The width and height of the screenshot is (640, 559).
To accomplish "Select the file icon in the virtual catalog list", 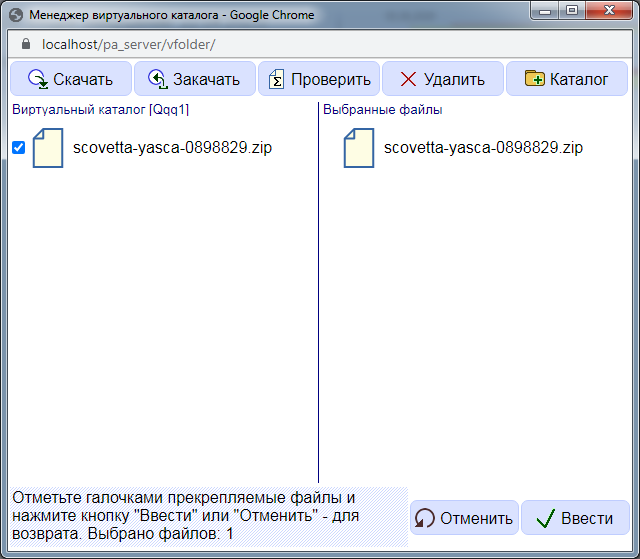I will 48,148.
